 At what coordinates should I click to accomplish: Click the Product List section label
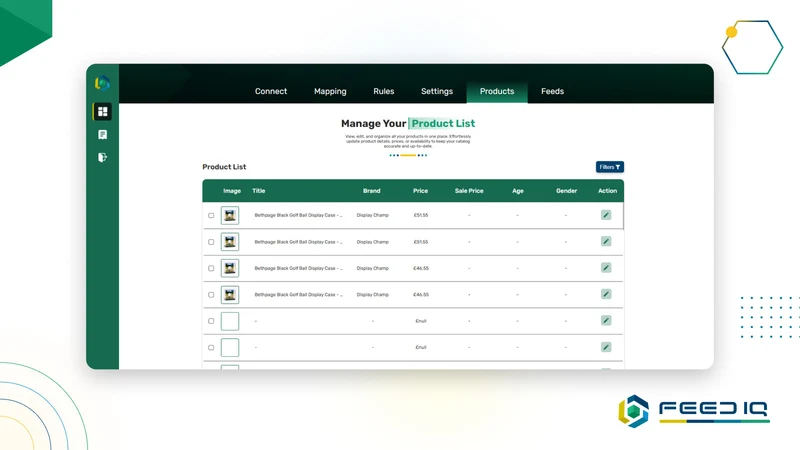(224, 167)
